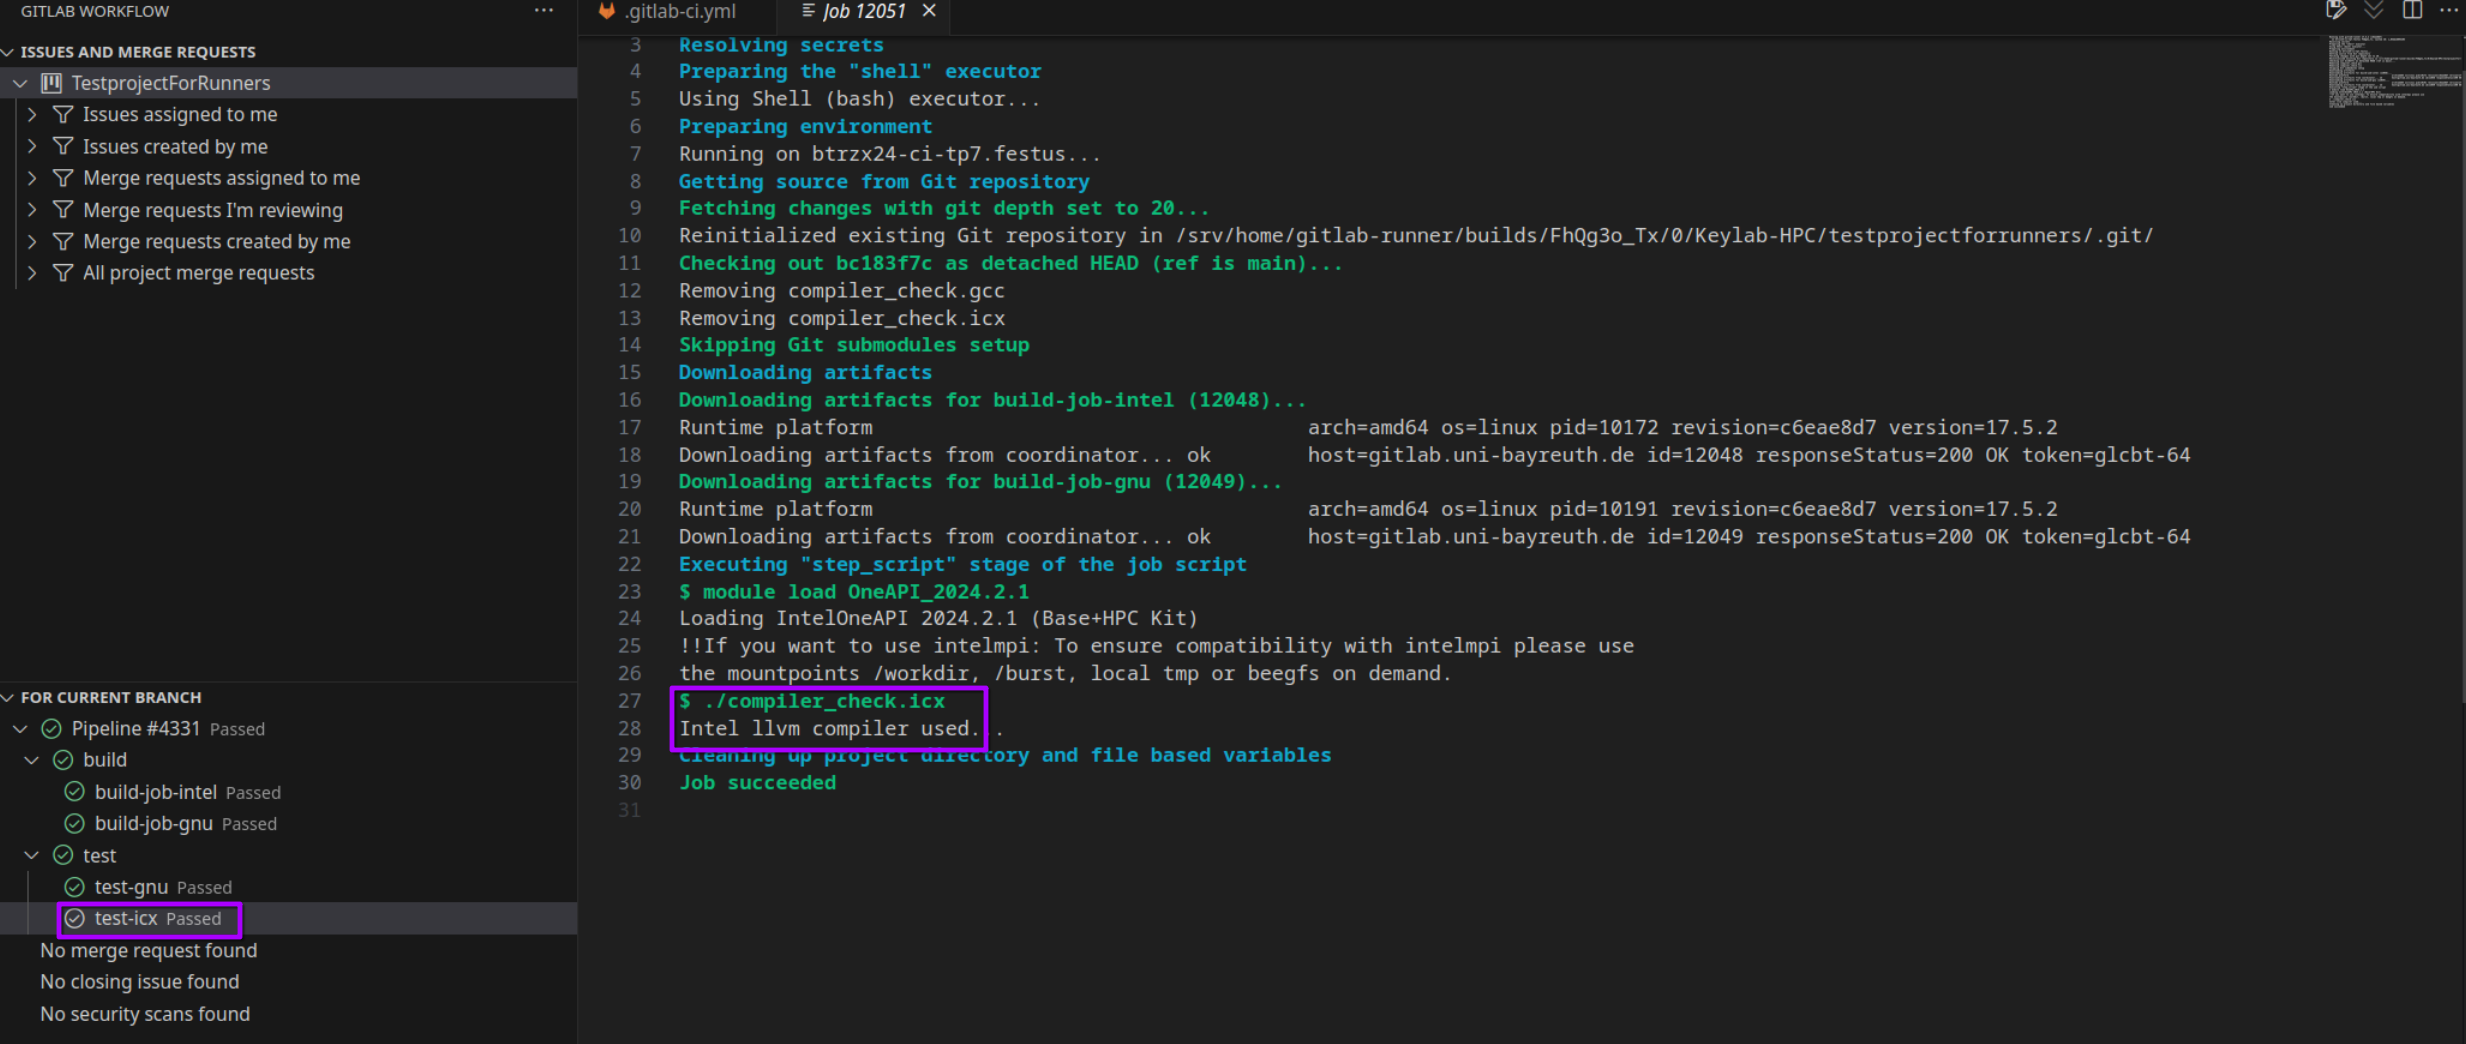The width and height of the screenshot is (2466, 1044).
Task: Click the file icon on Job 12051 tab
Action: click(x=808, y=11)
